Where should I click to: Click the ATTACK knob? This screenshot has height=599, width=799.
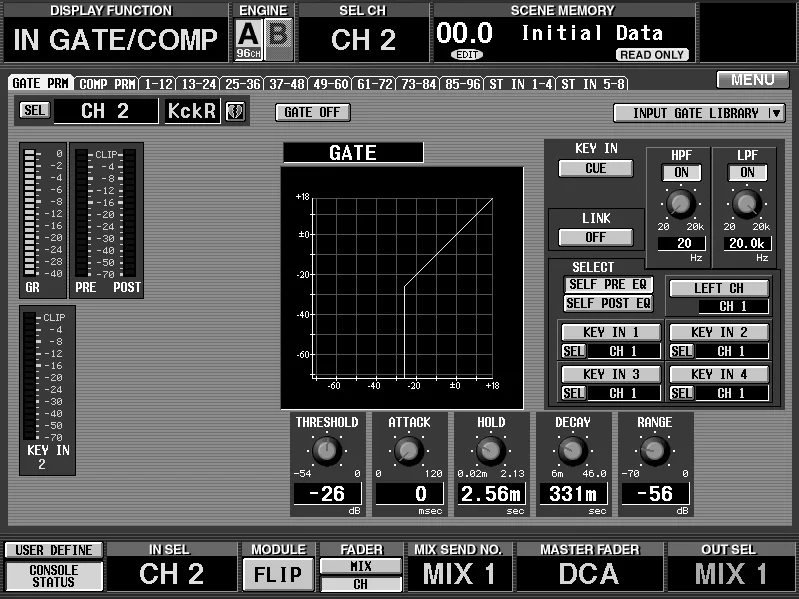point(409,451)
